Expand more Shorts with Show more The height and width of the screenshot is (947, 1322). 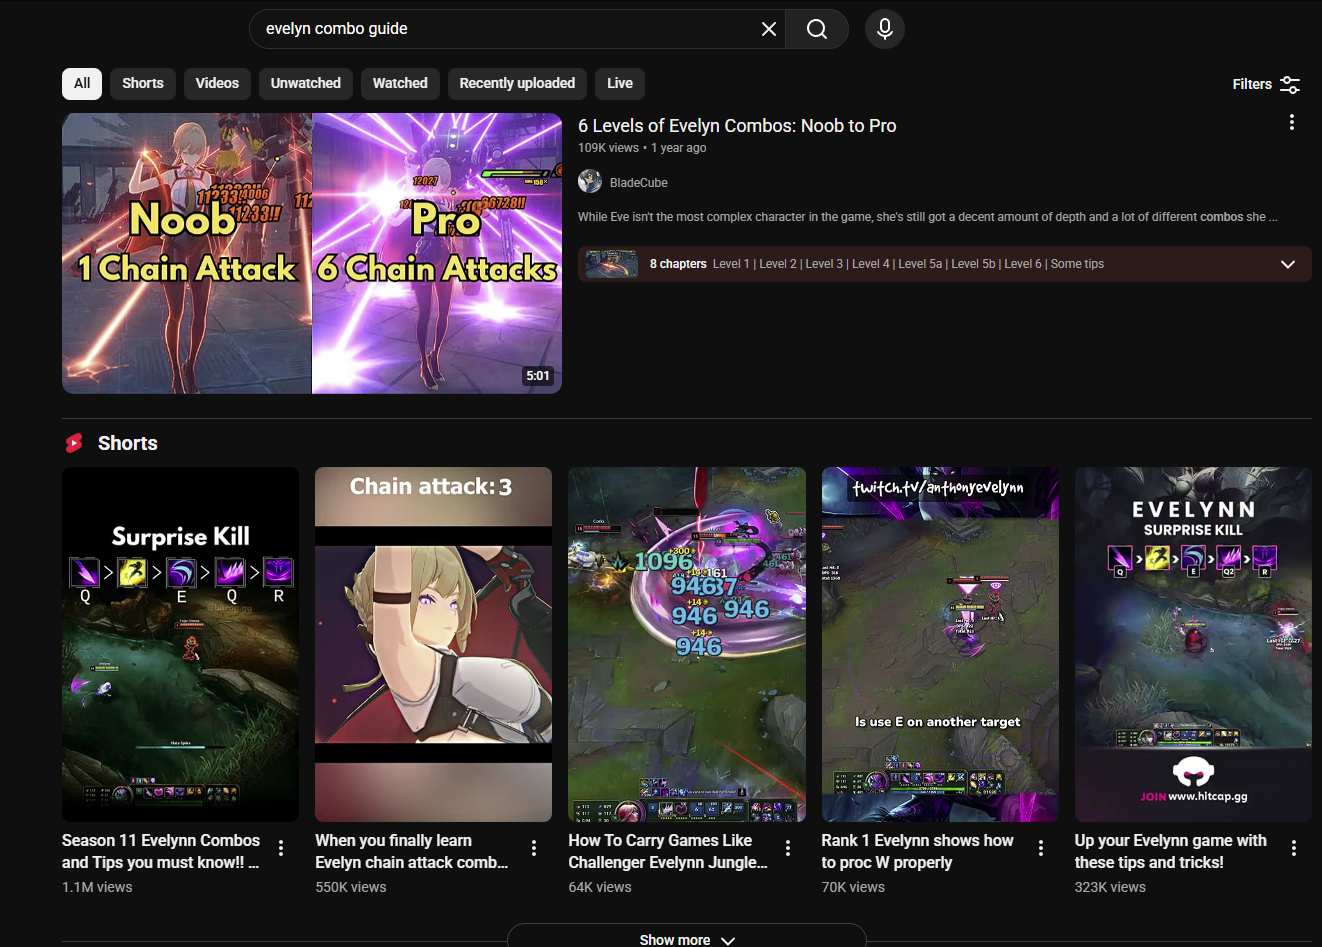coord(687,939)
